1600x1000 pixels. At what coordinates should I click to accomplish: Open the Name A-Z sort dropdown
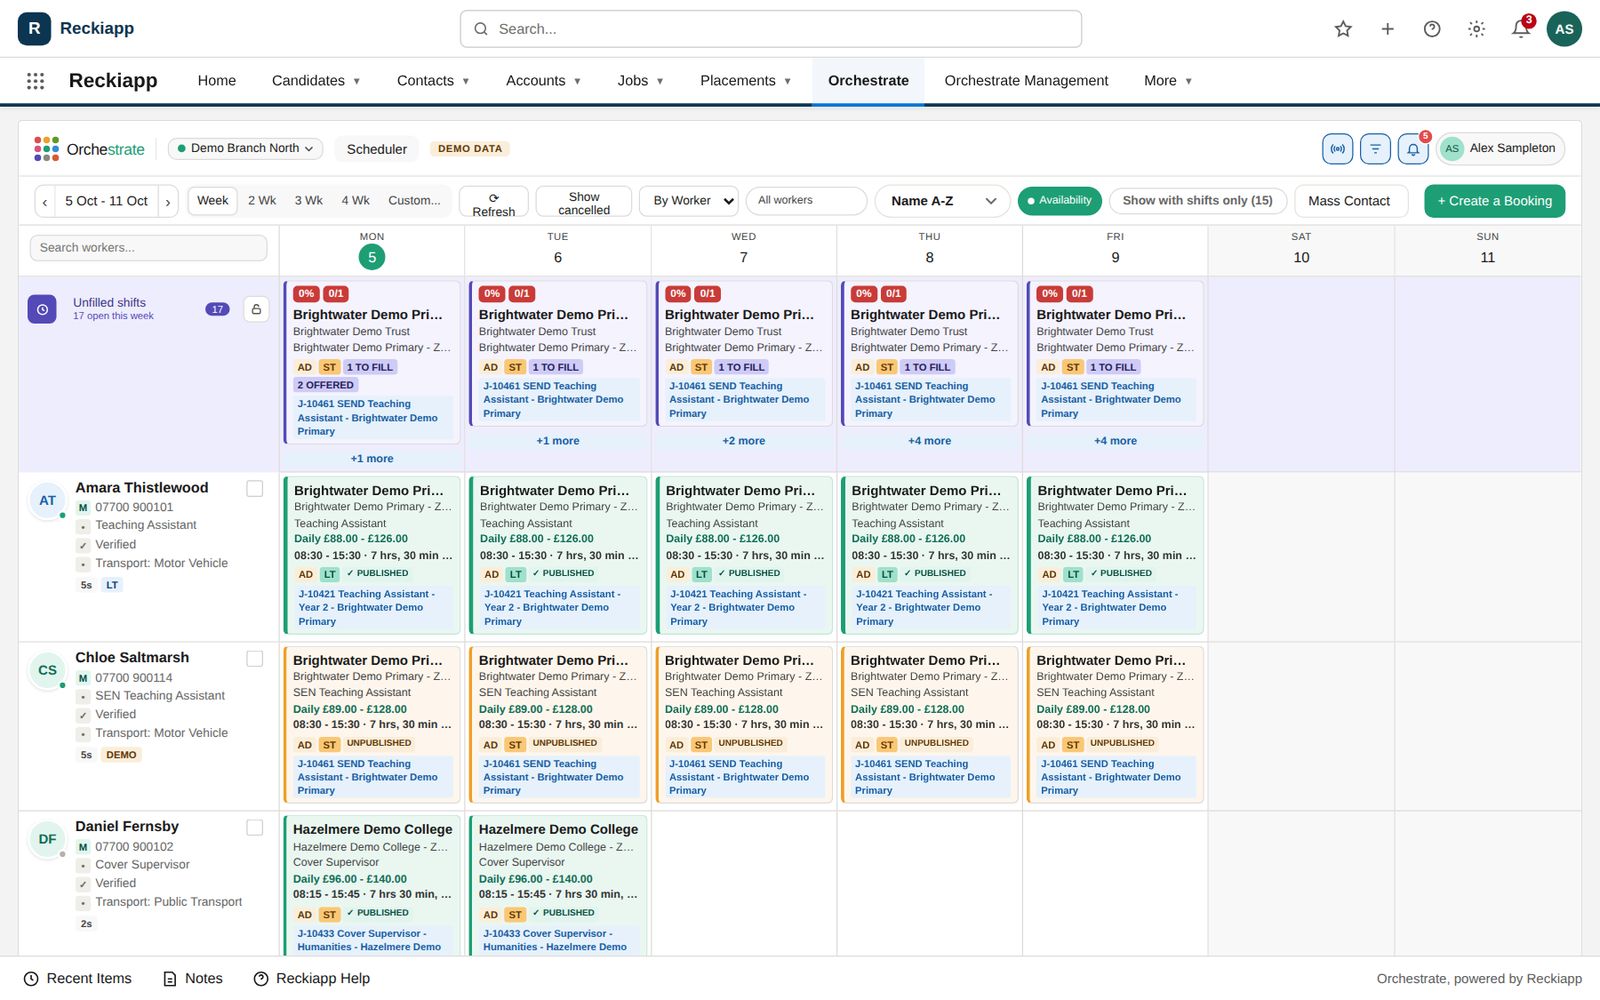point(942,201)
